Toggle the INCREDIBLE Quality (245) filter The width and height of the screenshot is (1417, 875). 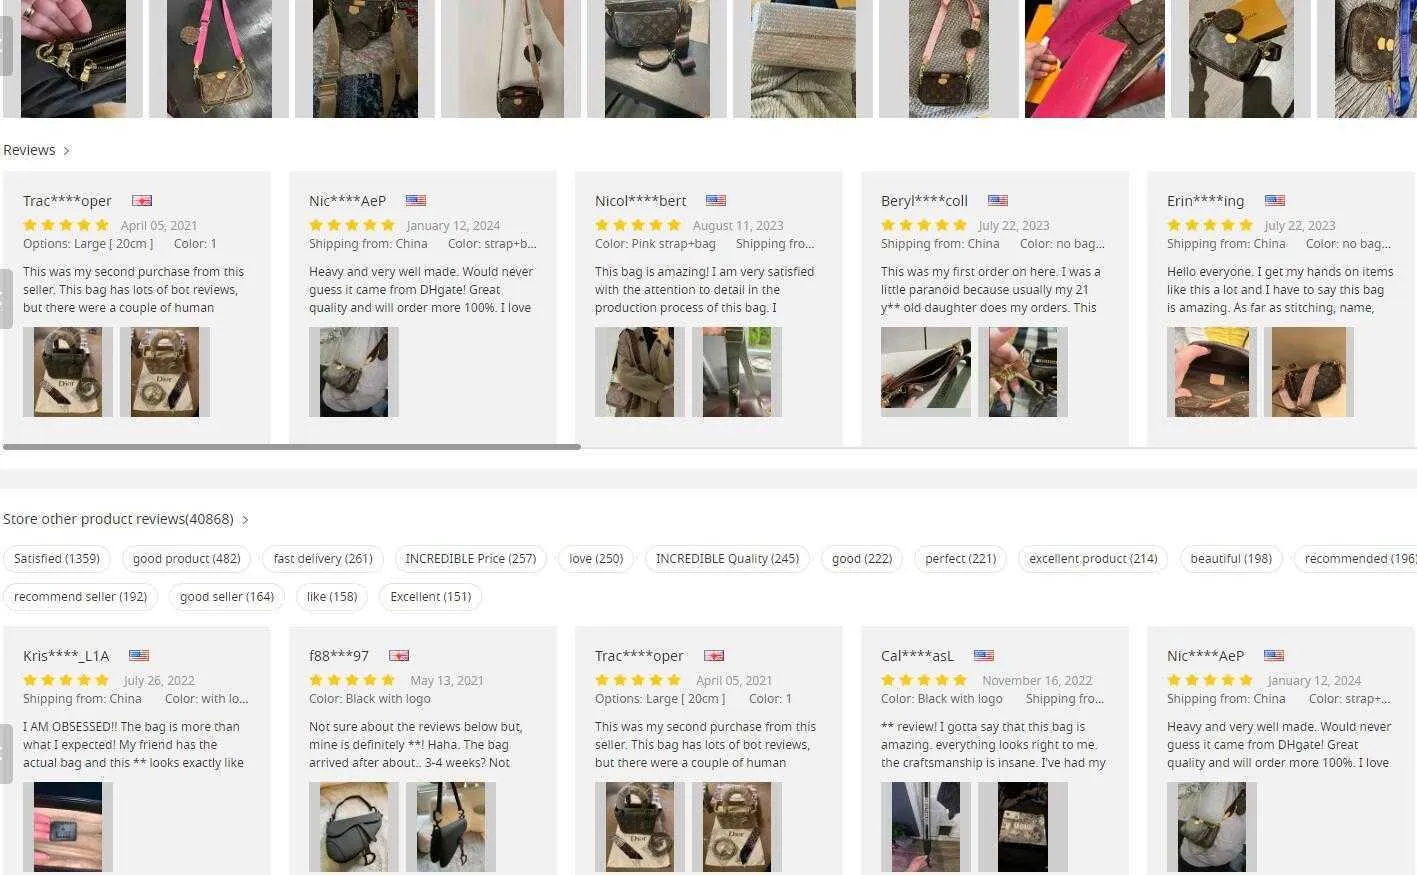coord(727,559)
